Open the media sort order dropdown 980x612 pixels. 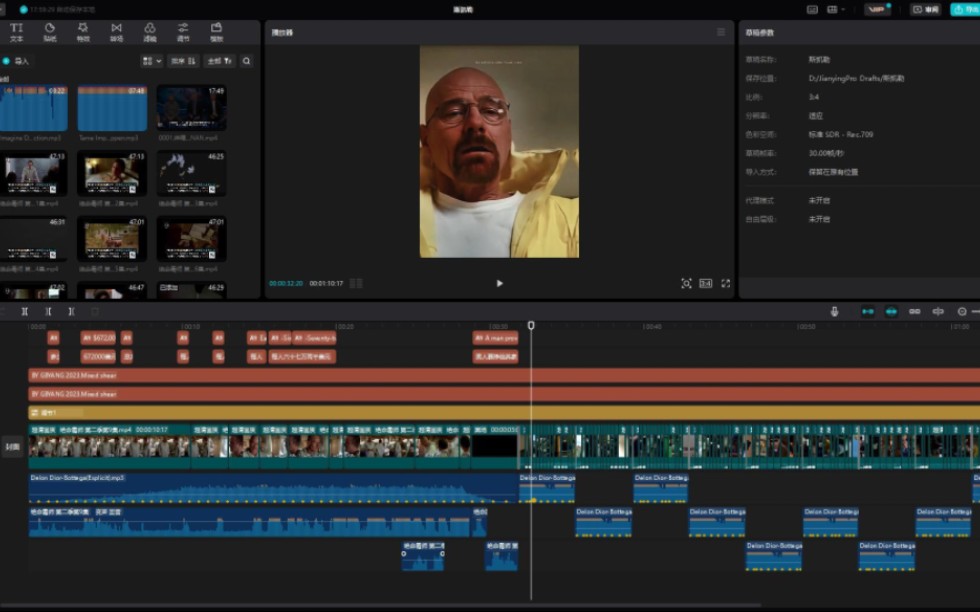pos(183,61)
